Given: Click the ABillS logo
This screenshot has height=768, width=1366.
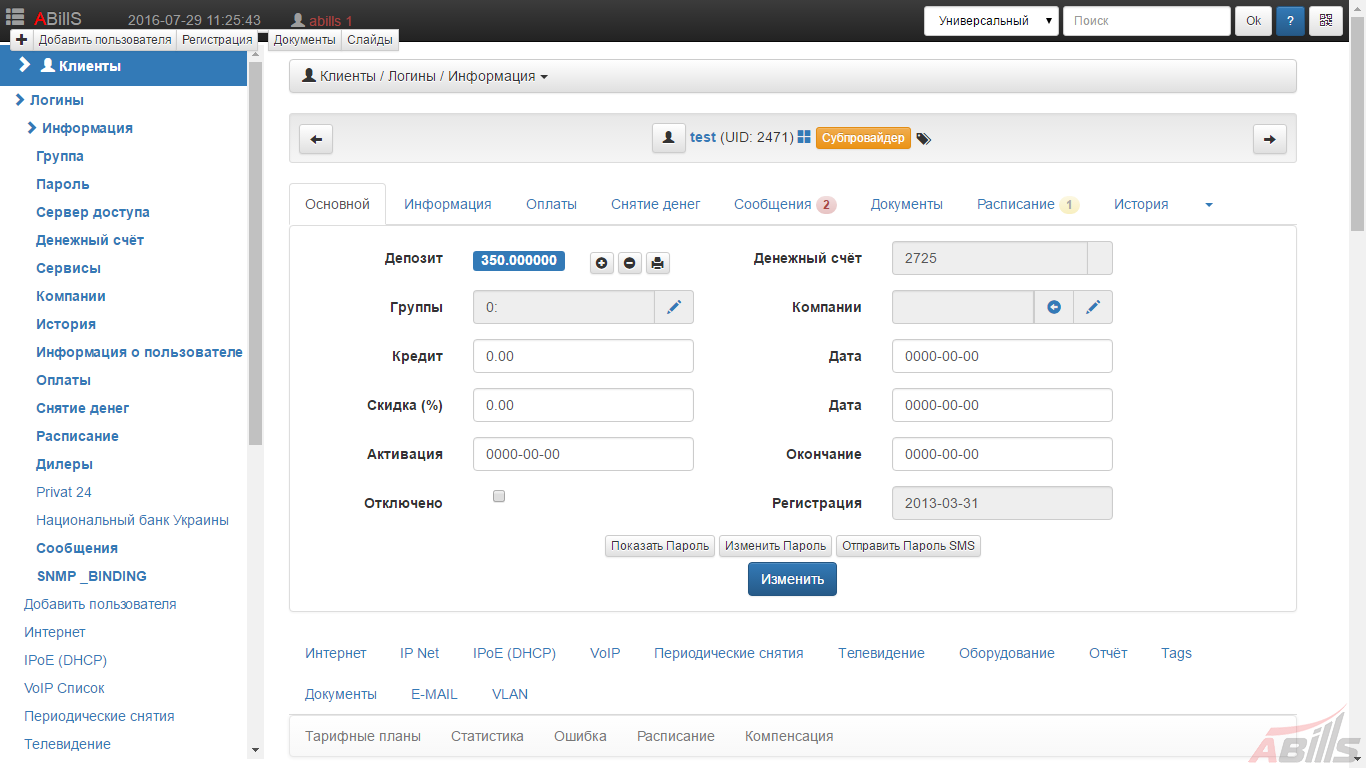Looking at the screenshot, I should (x=58, y=19).
